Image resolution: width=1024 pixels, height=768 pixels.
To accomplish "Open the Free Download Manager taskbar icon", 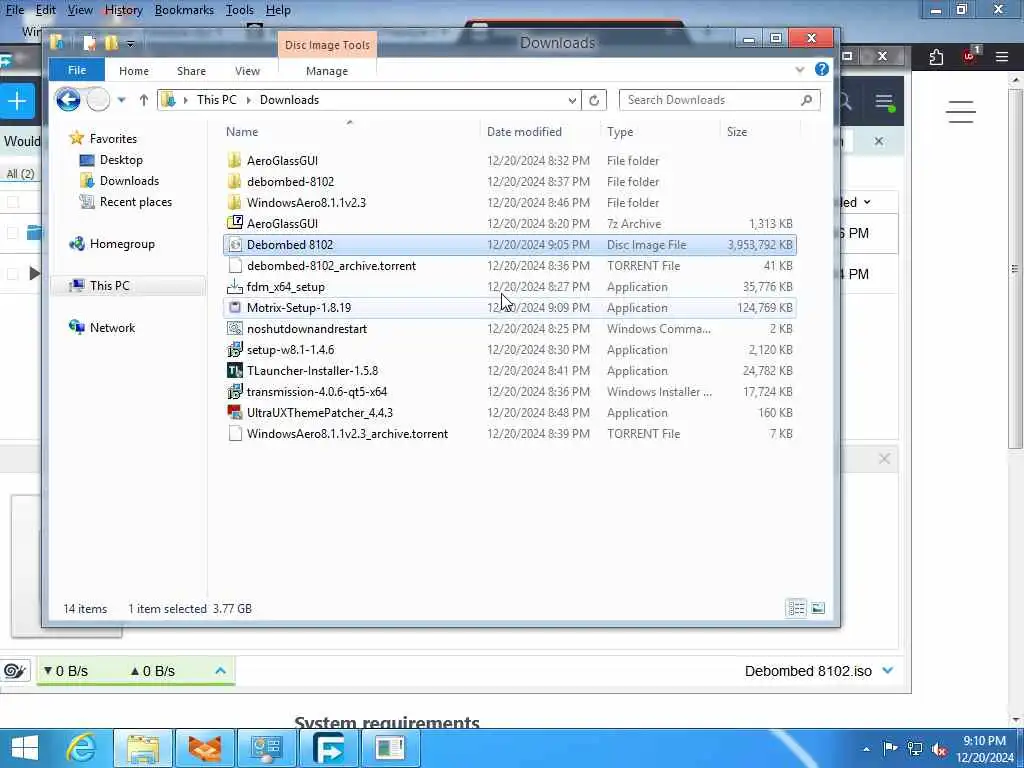I will click(329, 748).
